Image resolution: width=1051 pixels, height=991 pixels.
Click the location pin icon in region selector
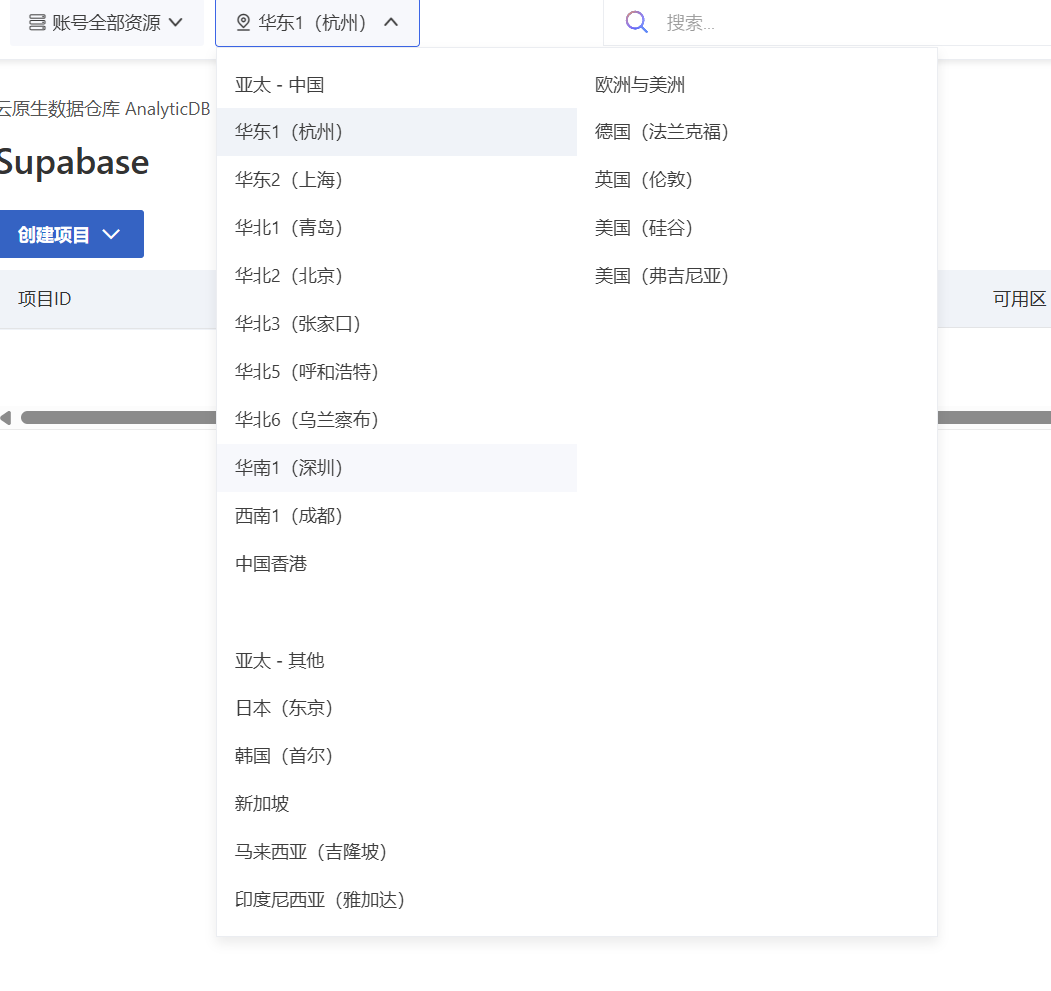(243, 23)
